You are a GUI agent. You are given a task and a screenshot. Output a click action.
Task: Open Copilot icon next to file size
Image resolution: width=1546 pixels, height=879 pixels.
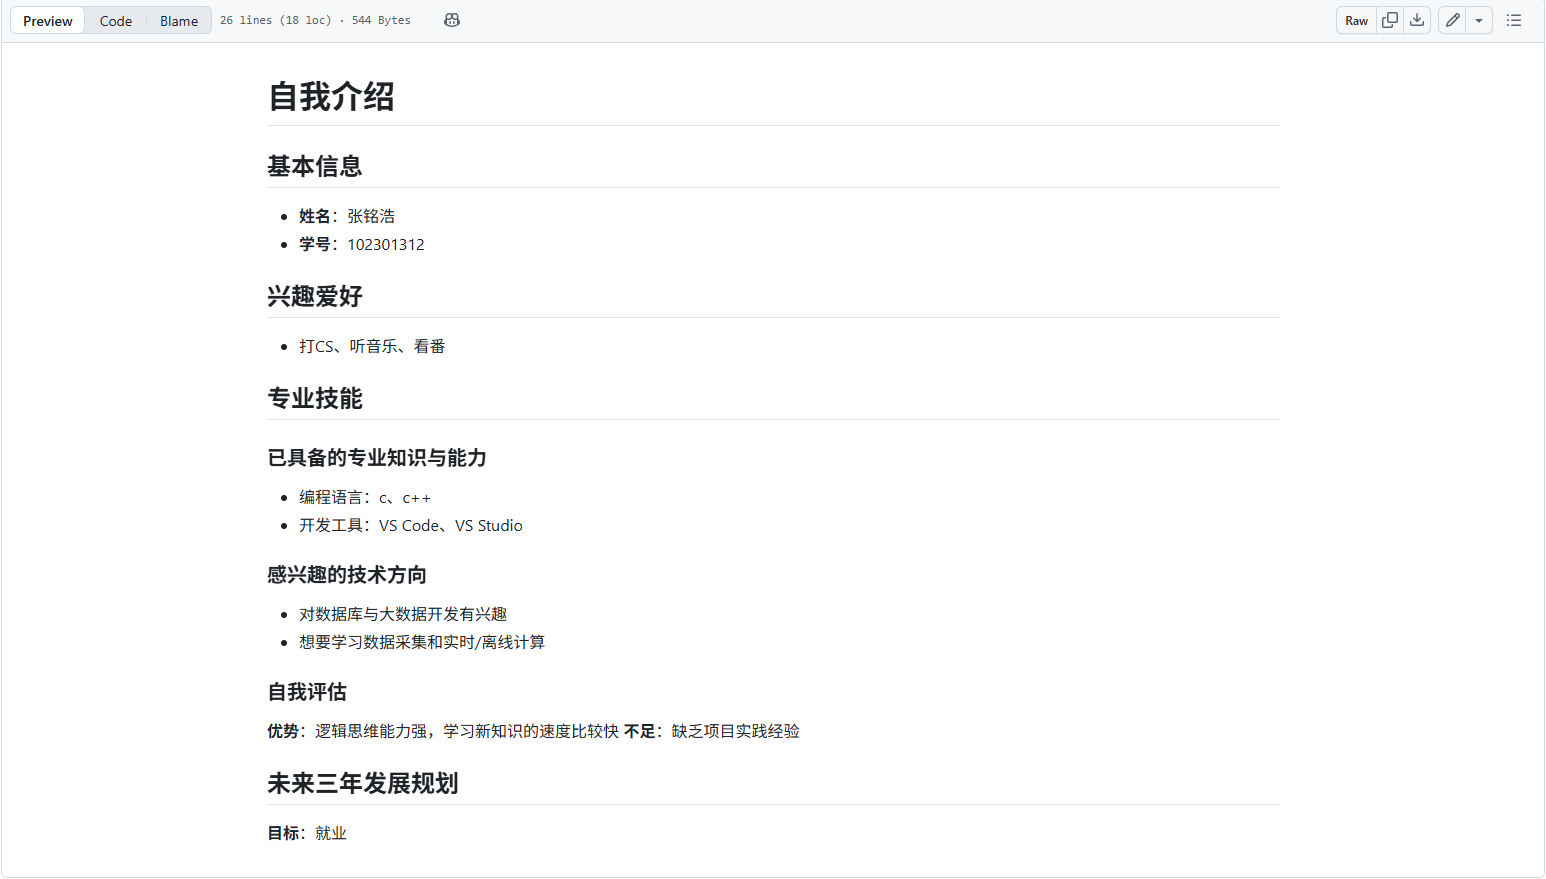point(452,20)
